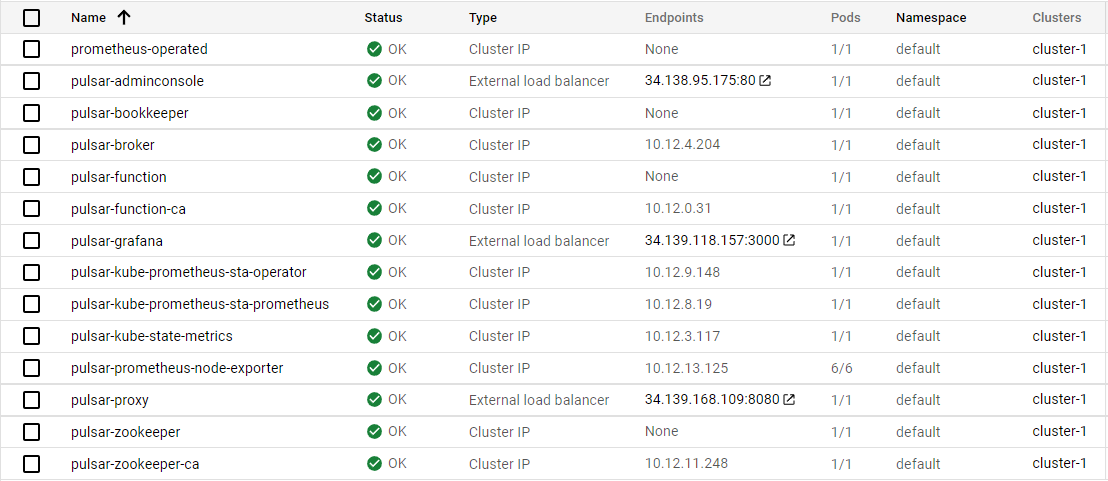
Task: Sort table by Status column header
Action: coord(383,17)
